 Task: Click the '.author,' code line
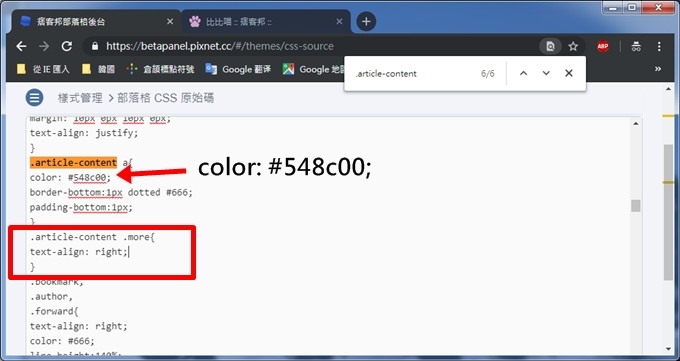(51, 297)
